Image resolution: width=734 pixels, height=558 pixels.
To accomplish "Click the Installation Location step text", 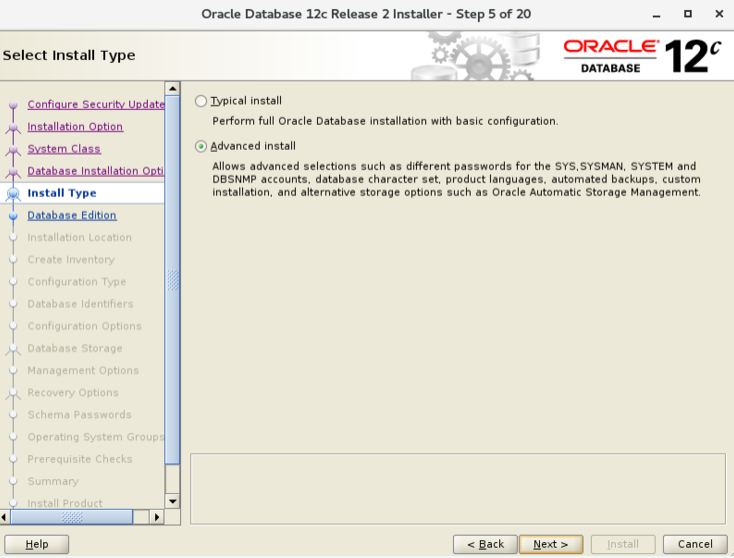I will tap(79, 237).
